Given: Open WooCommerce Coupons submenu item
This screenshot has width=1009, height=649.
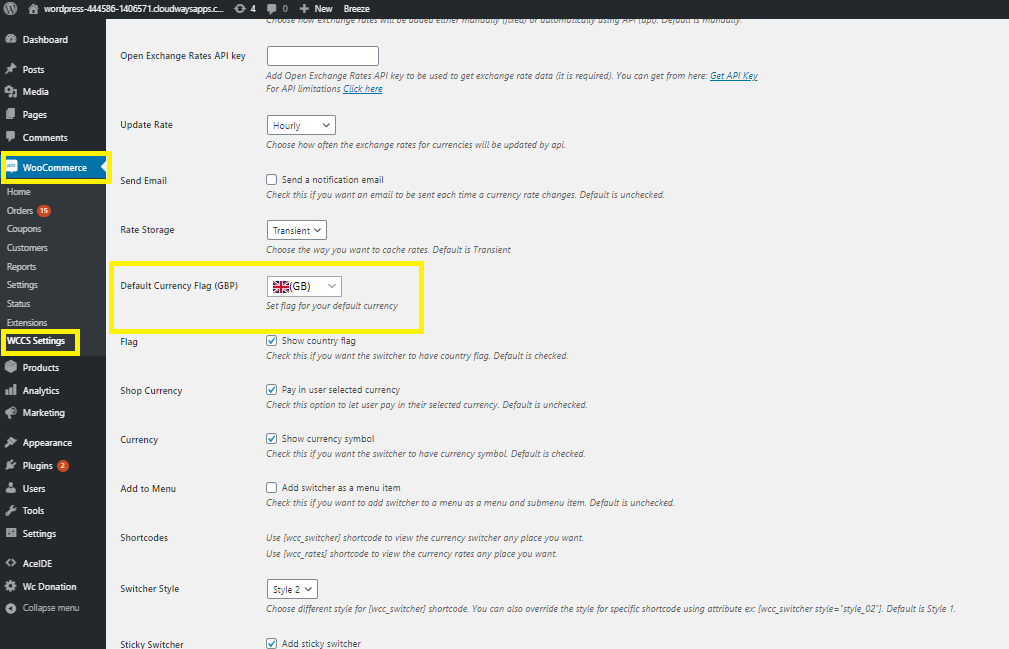Looking at the screenshot, I should (x=24, y=228).
